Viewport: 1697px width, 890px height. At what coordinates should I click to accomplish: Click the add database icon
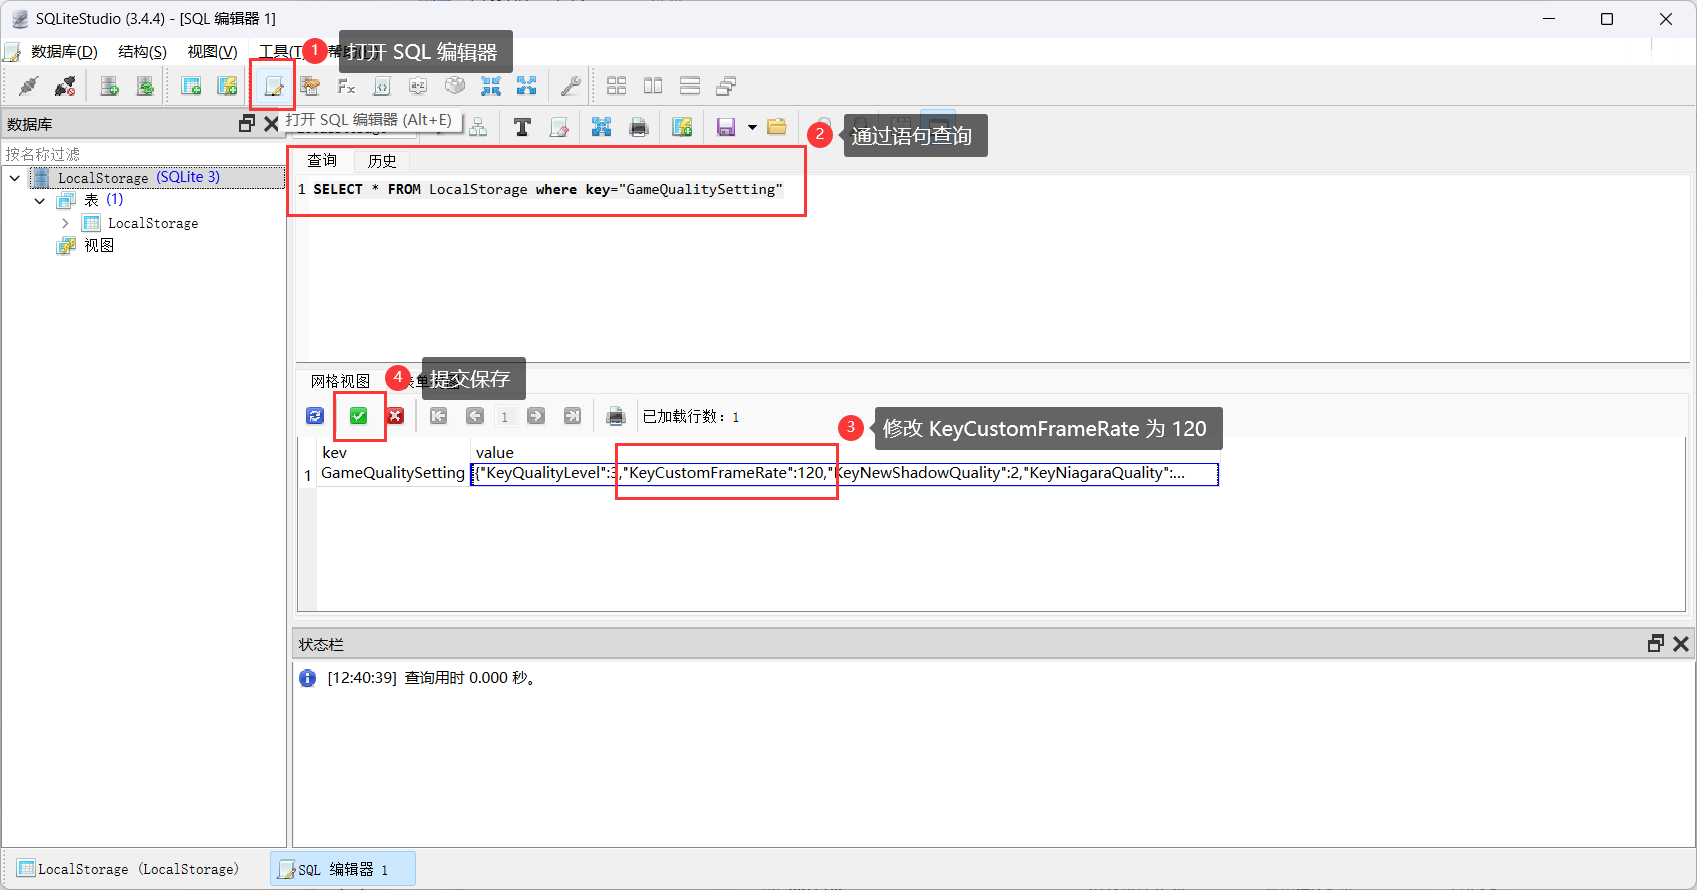(x=110, y=86)
